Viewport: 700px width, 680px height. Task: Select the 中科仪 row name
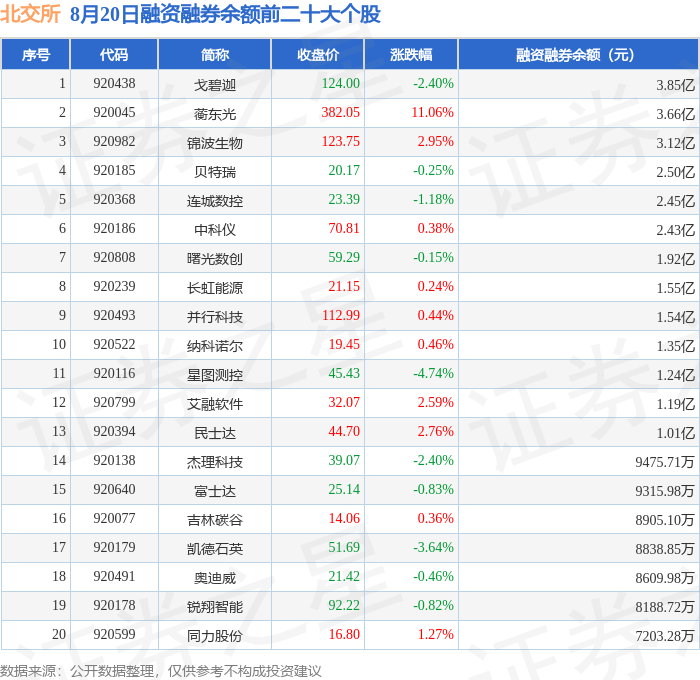pyautogui.click(x=215, y=230)
